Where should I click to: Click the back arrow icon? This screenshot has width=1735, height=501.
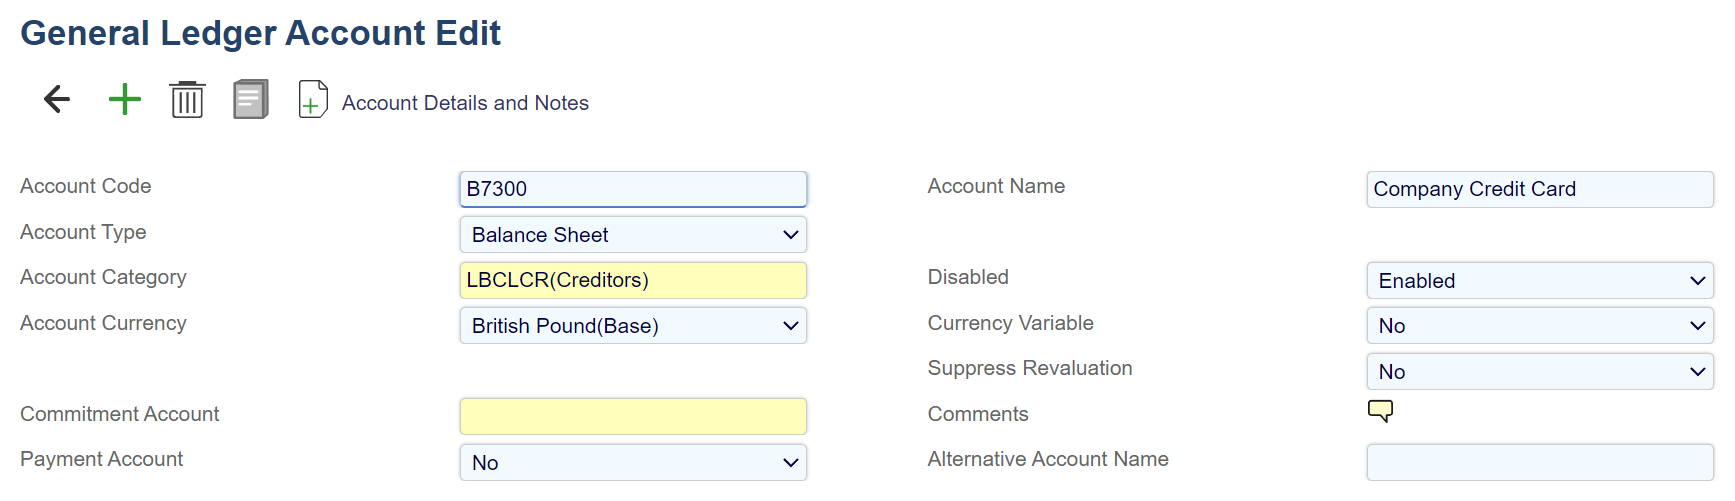click(x=57, y=99)
